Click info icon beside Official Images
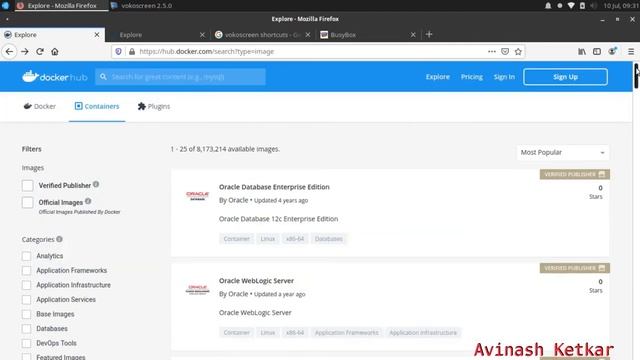The image size is (640, 360). pos(88,201)
